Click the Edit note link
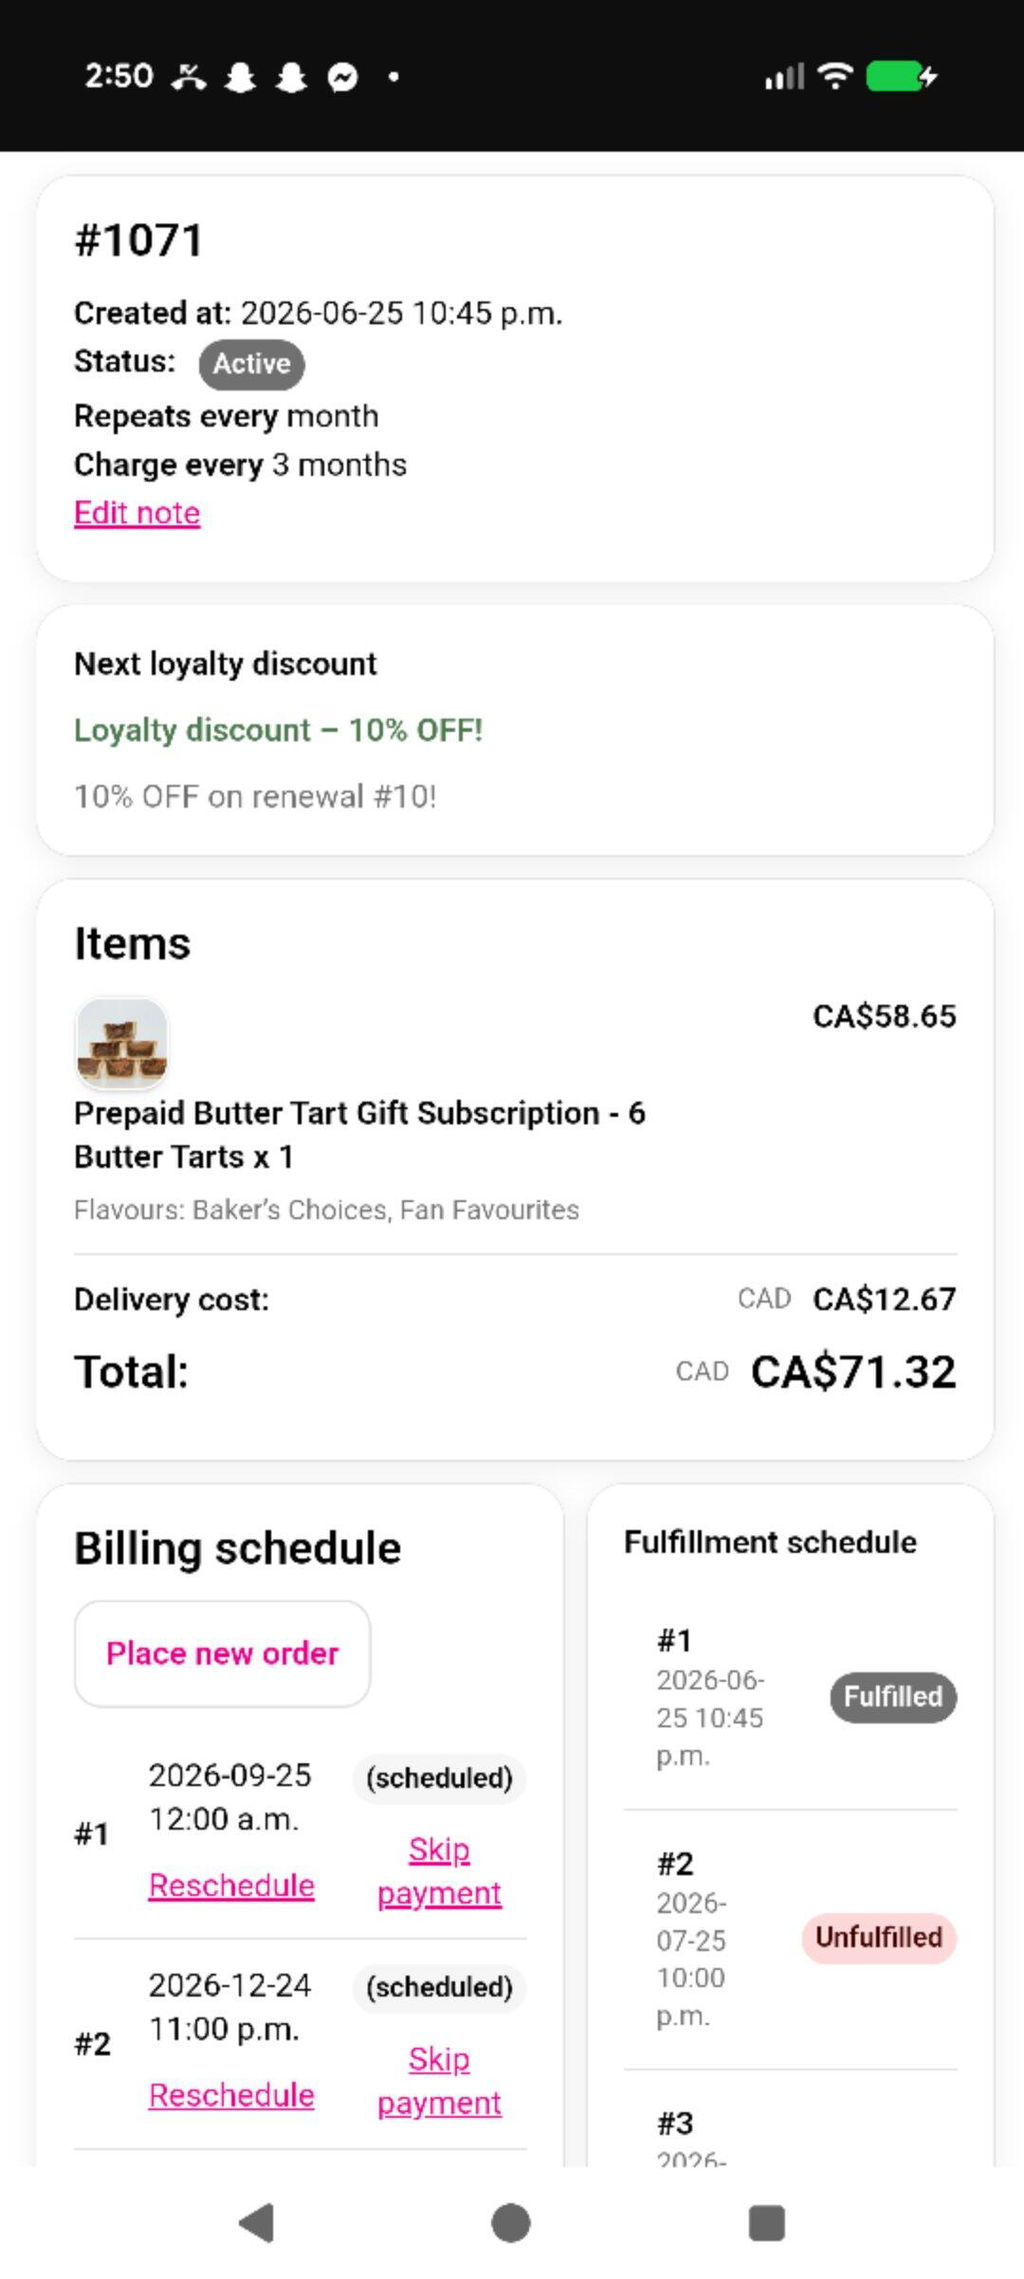 click(x=137, y=513)
